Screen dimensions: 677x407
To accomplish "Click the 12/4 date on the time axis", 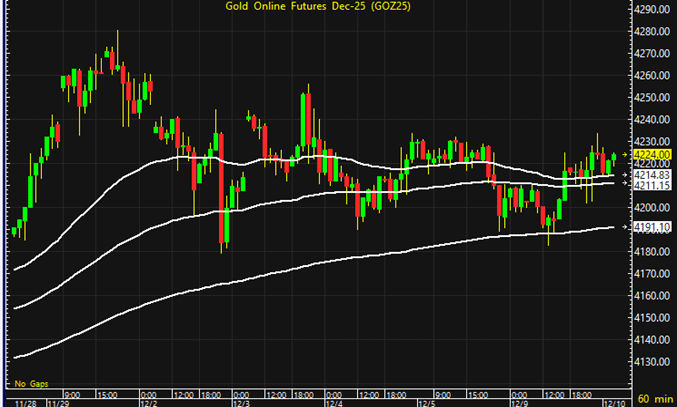I will 335,402.
